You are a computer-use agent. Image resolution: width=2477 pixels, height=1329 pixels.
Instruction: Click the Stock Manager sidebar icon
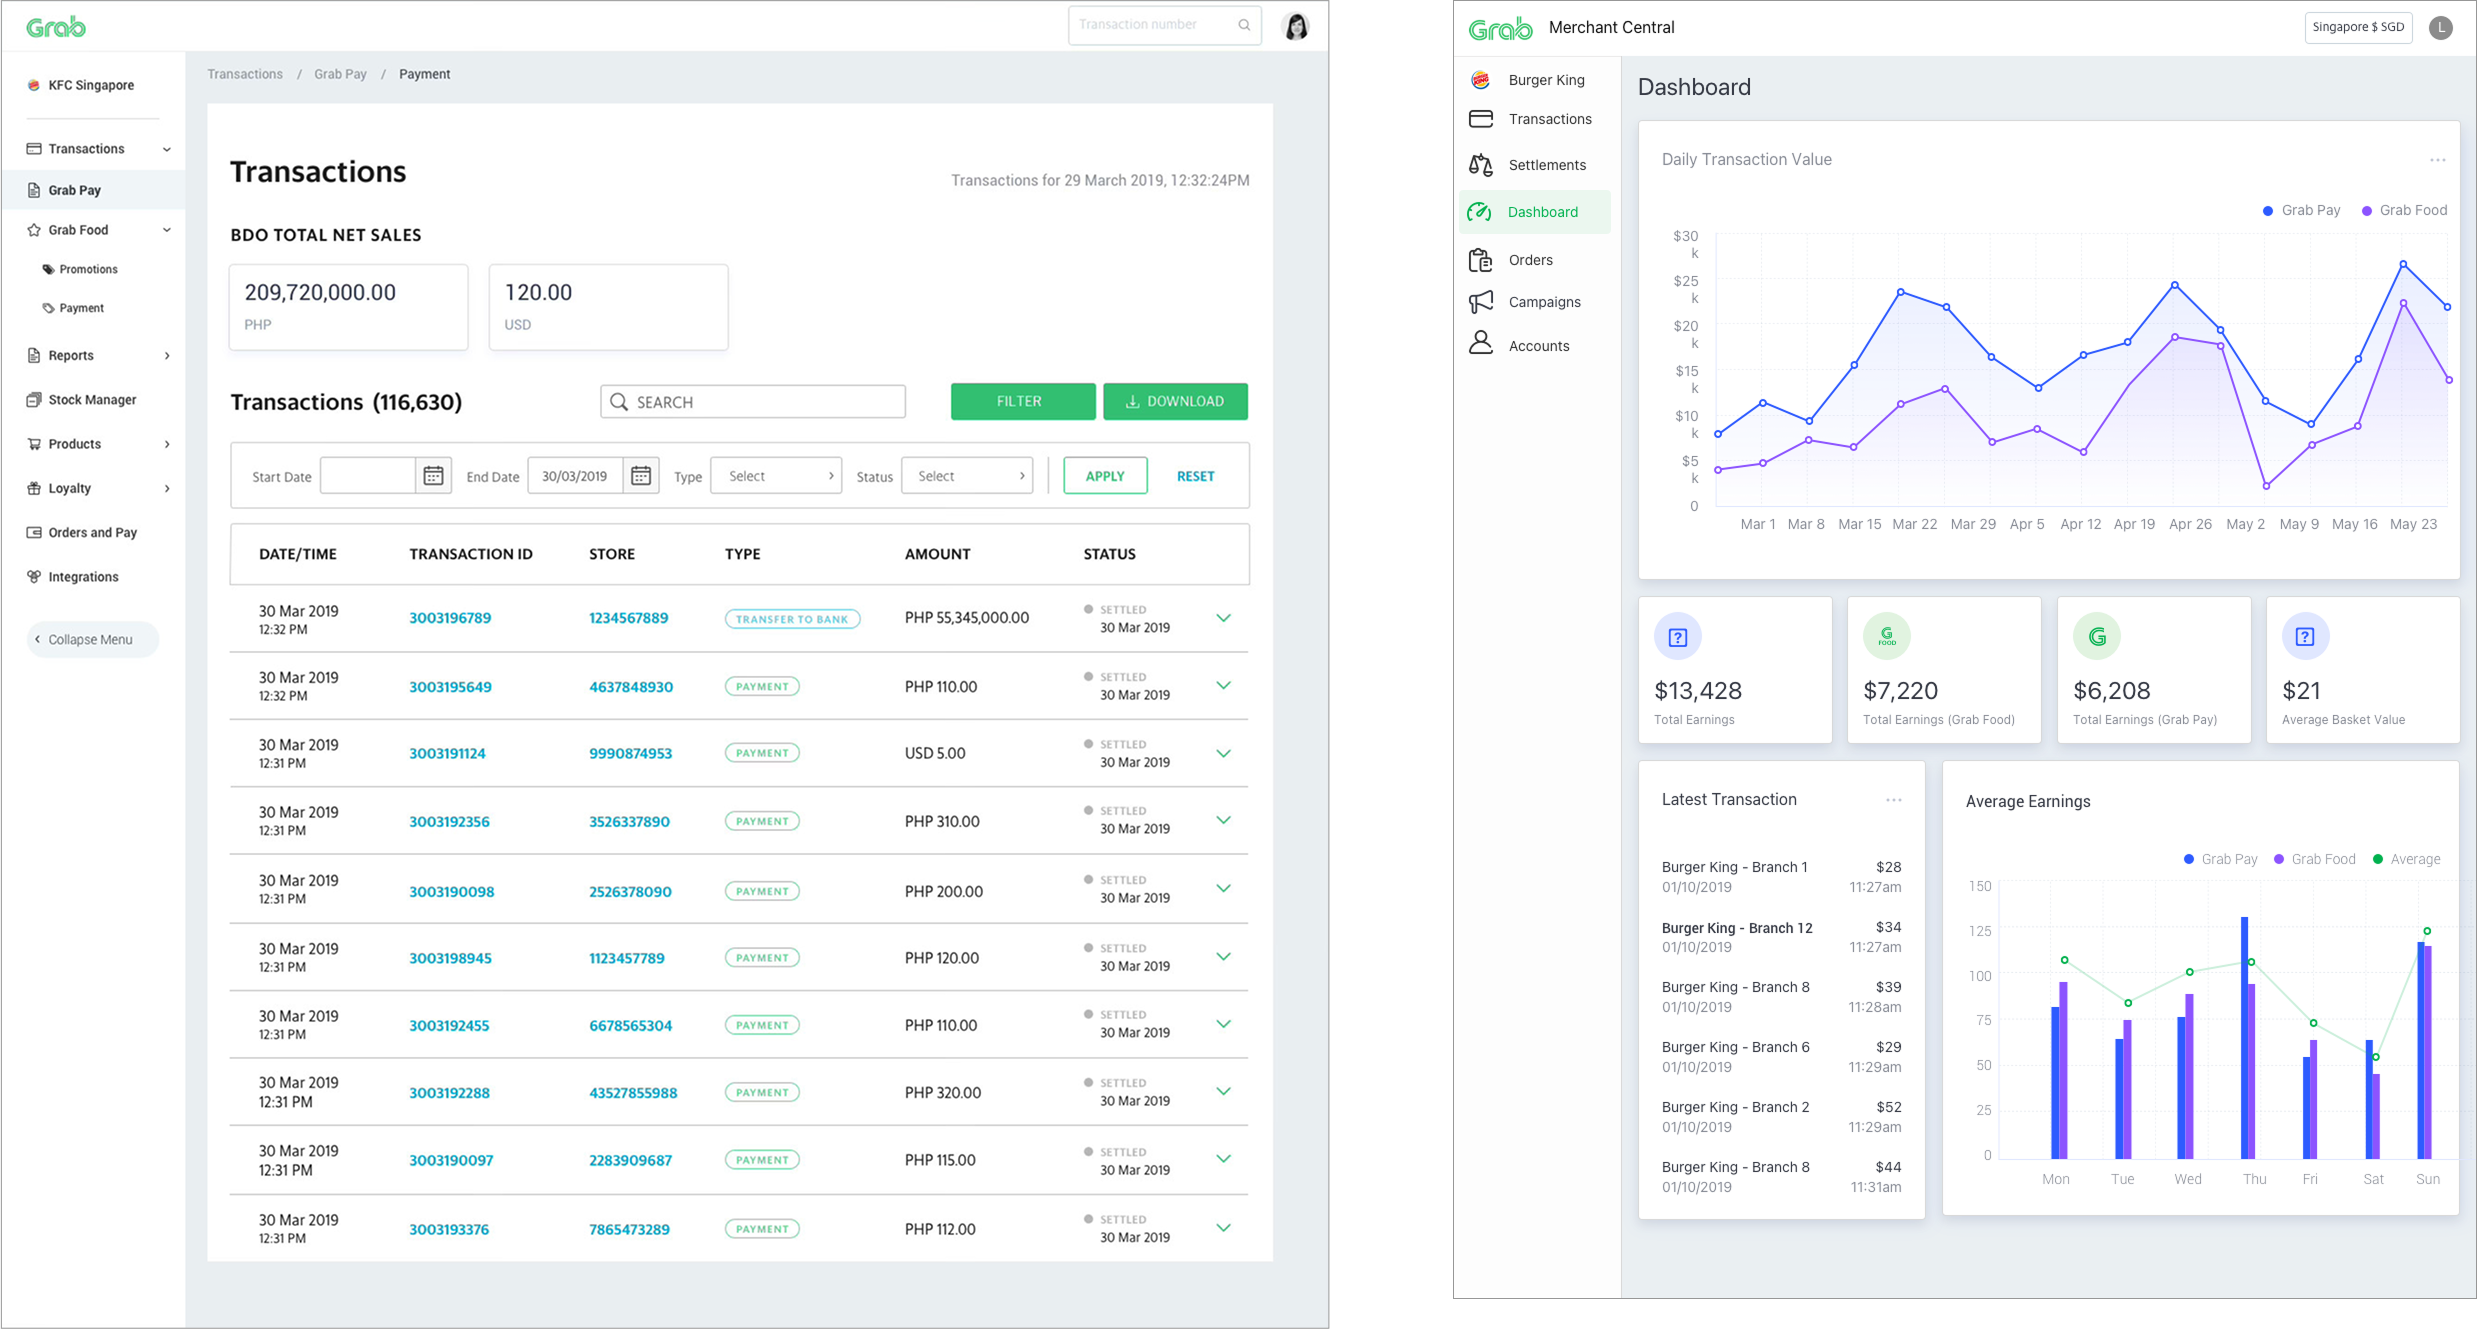tap(34, 400)
